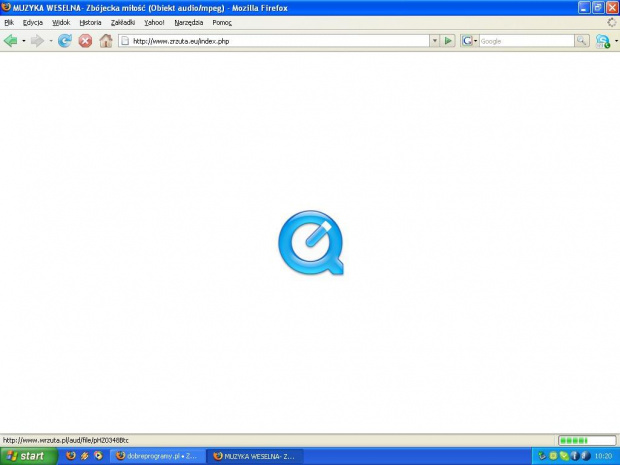Open the Narzędzia menu
The height and width of the screenshot is (465, 620).
coord(189,23)
